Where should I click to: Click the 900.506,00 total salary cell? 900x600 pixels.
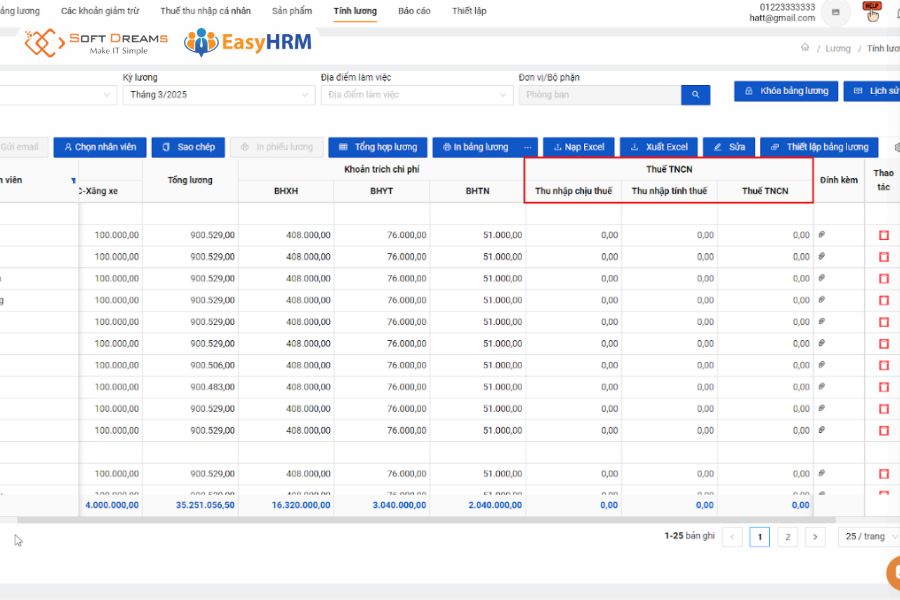(191, 365)
